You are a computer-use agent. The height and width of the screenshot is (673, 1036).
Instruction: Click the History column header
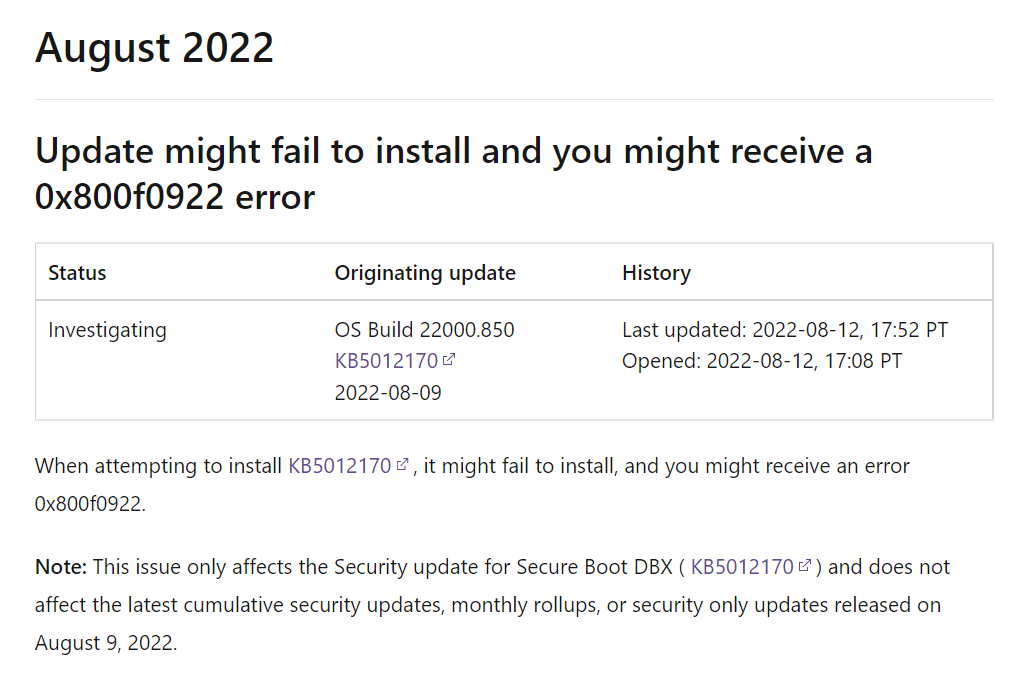[656, 273]
